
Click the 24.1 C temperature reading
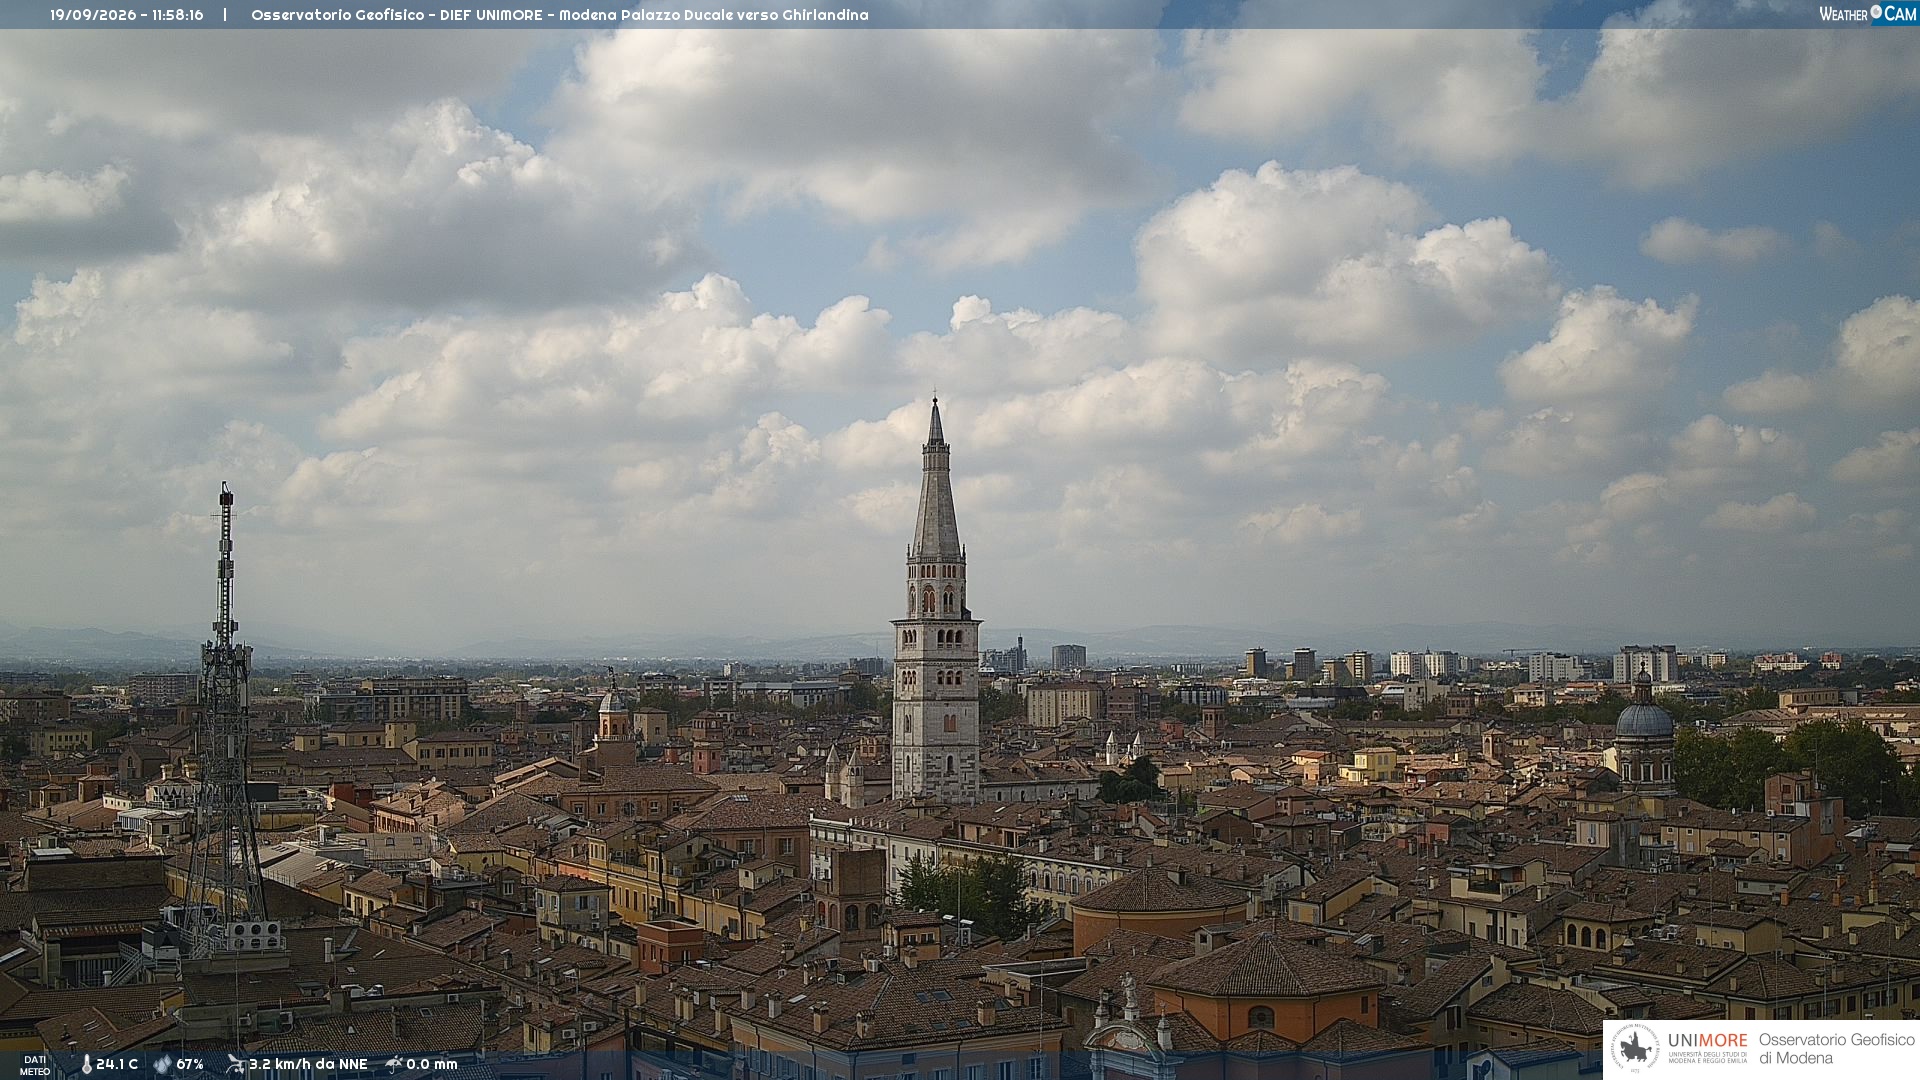[117, 1064]
